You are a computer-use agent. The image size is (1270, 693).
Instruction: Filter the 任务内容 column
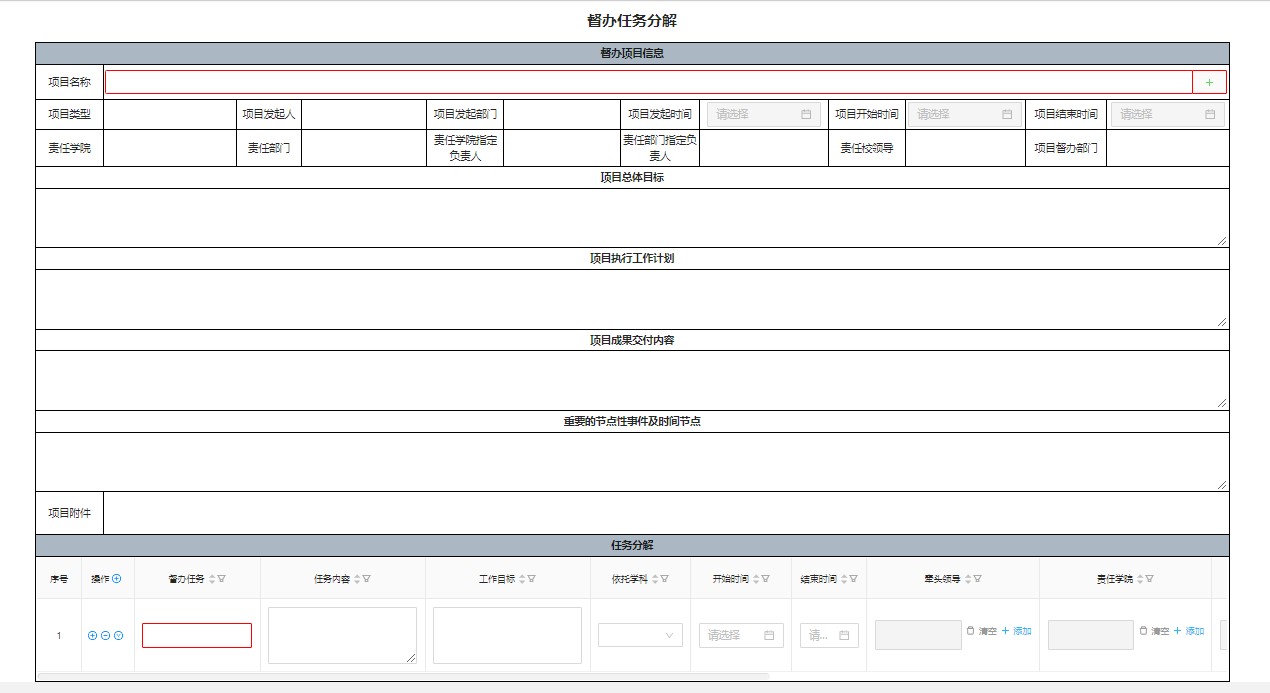tap(367, 579)
